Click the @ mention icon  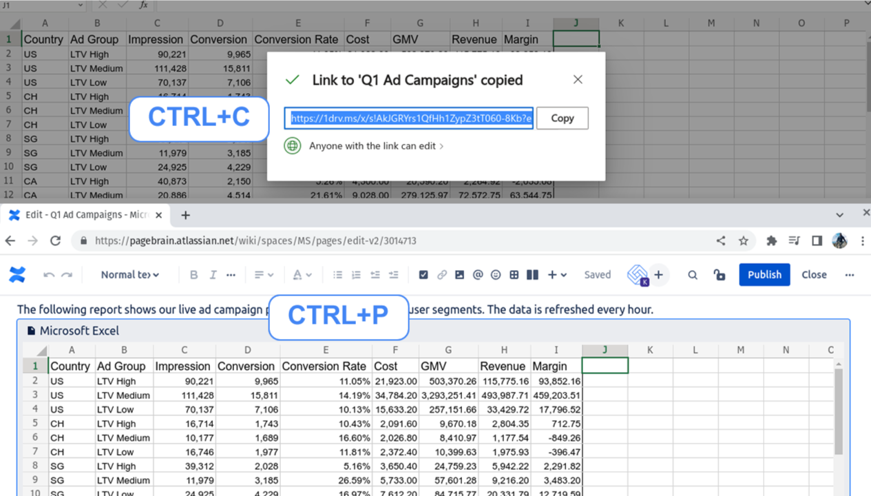[477, 275]
